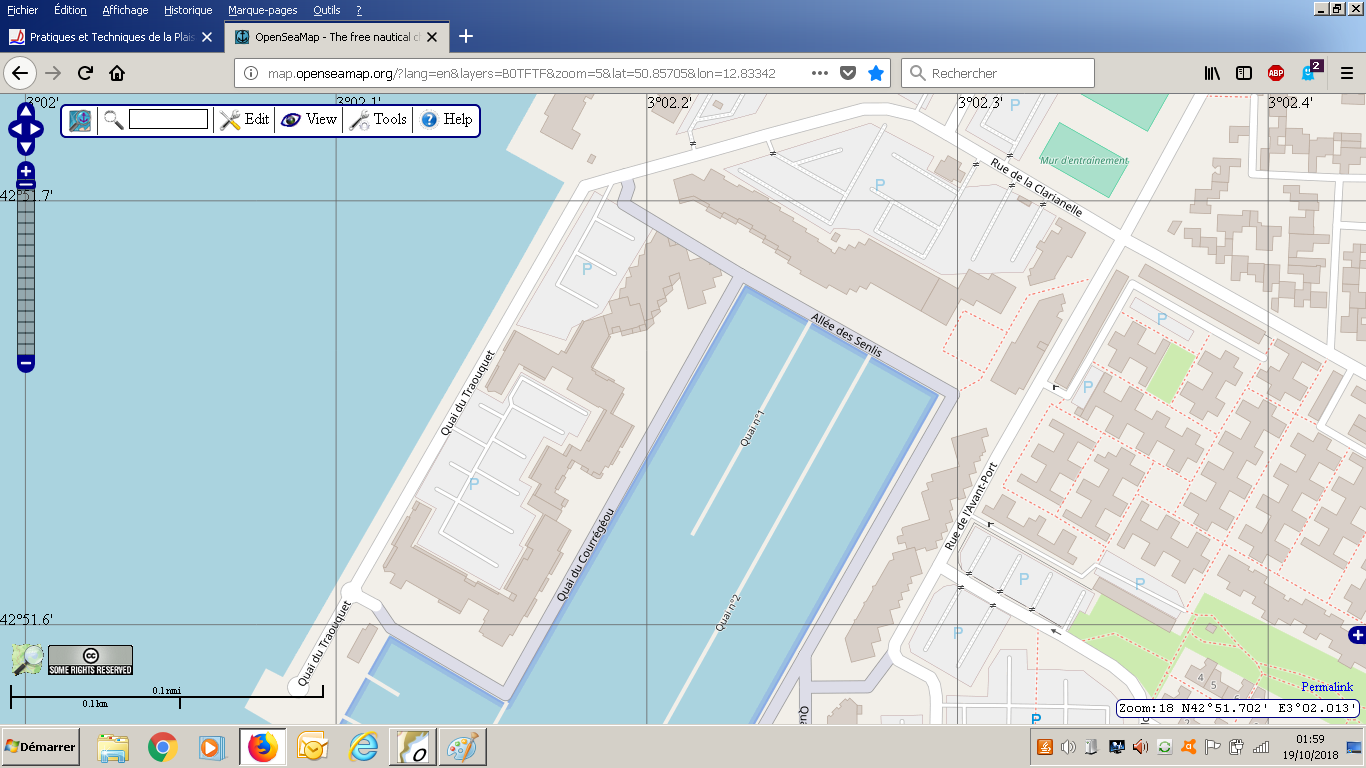Open media player from taskbar
This screenshot has width=1366, height=768.
coord(211,747)
